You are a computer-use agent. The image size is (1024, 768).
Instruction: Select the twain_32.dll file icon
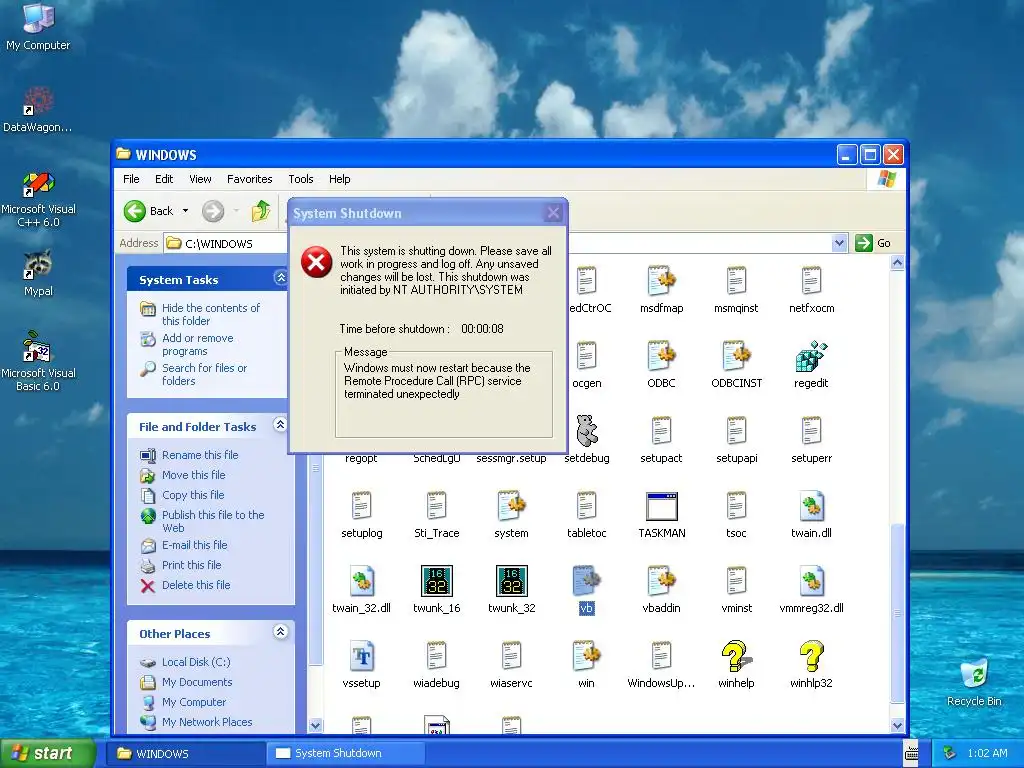(361, 581)
